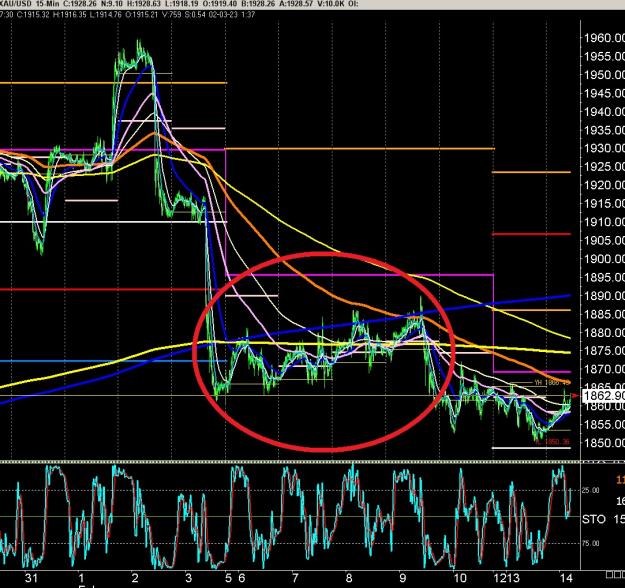This screenshot has height=588, width=625.
Task: Click the date label 3 on the time axis
Action: click(189, 578)
